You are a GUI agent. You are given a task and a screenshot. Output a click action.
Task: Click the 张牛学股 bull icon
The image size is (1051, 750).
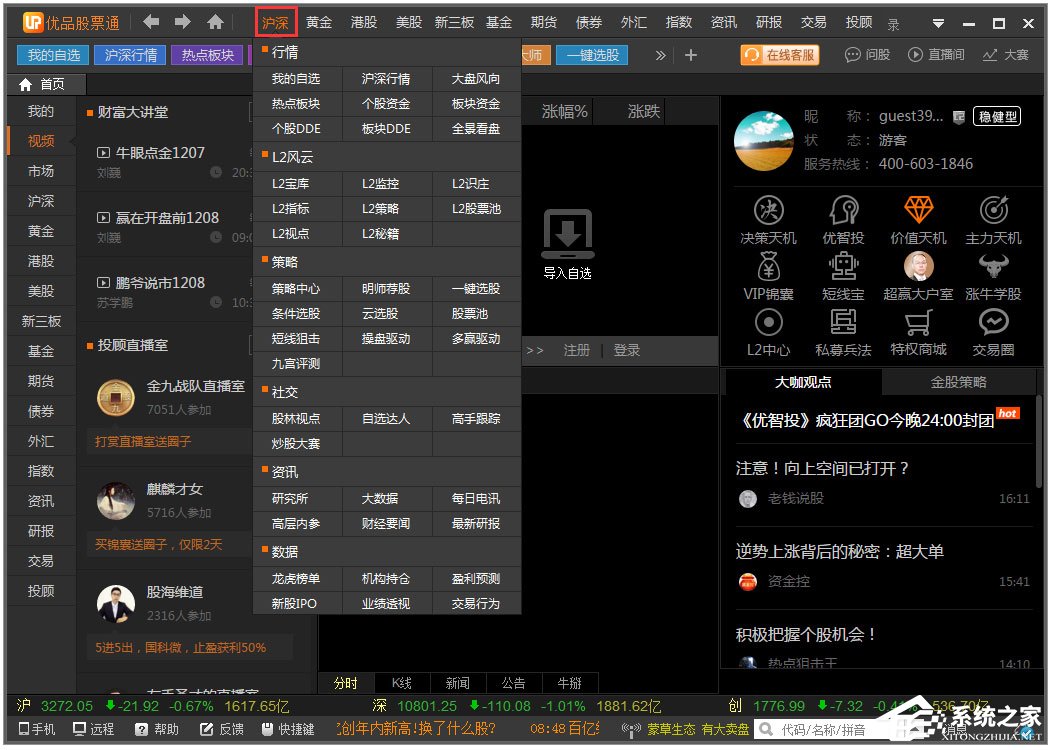click(x=993, y=267)
